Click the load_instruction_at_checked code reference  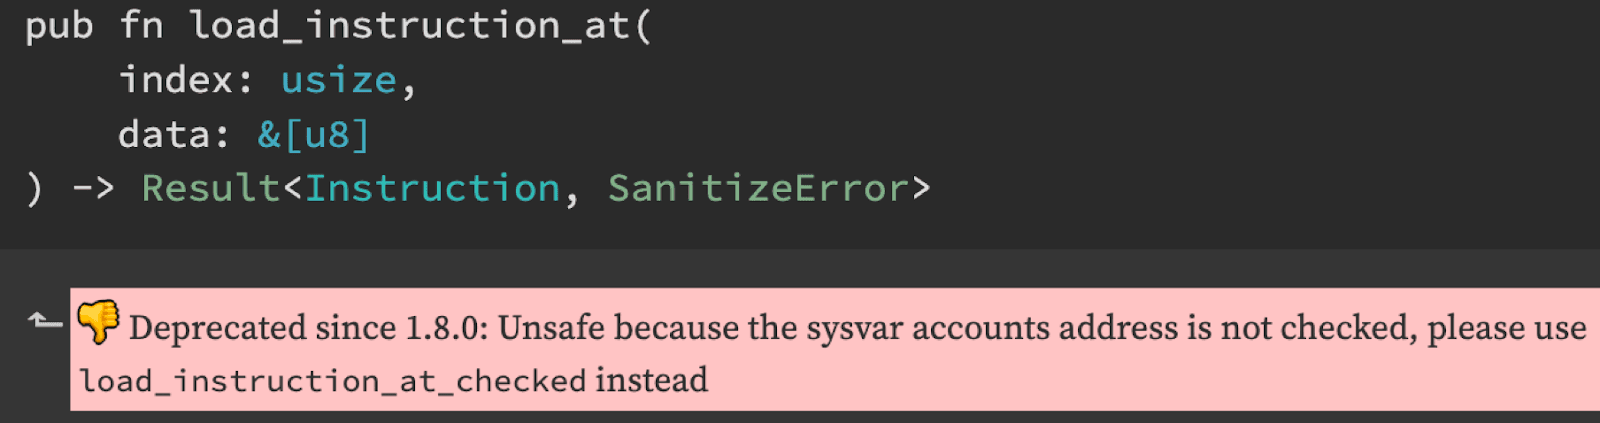pos(333,381)
